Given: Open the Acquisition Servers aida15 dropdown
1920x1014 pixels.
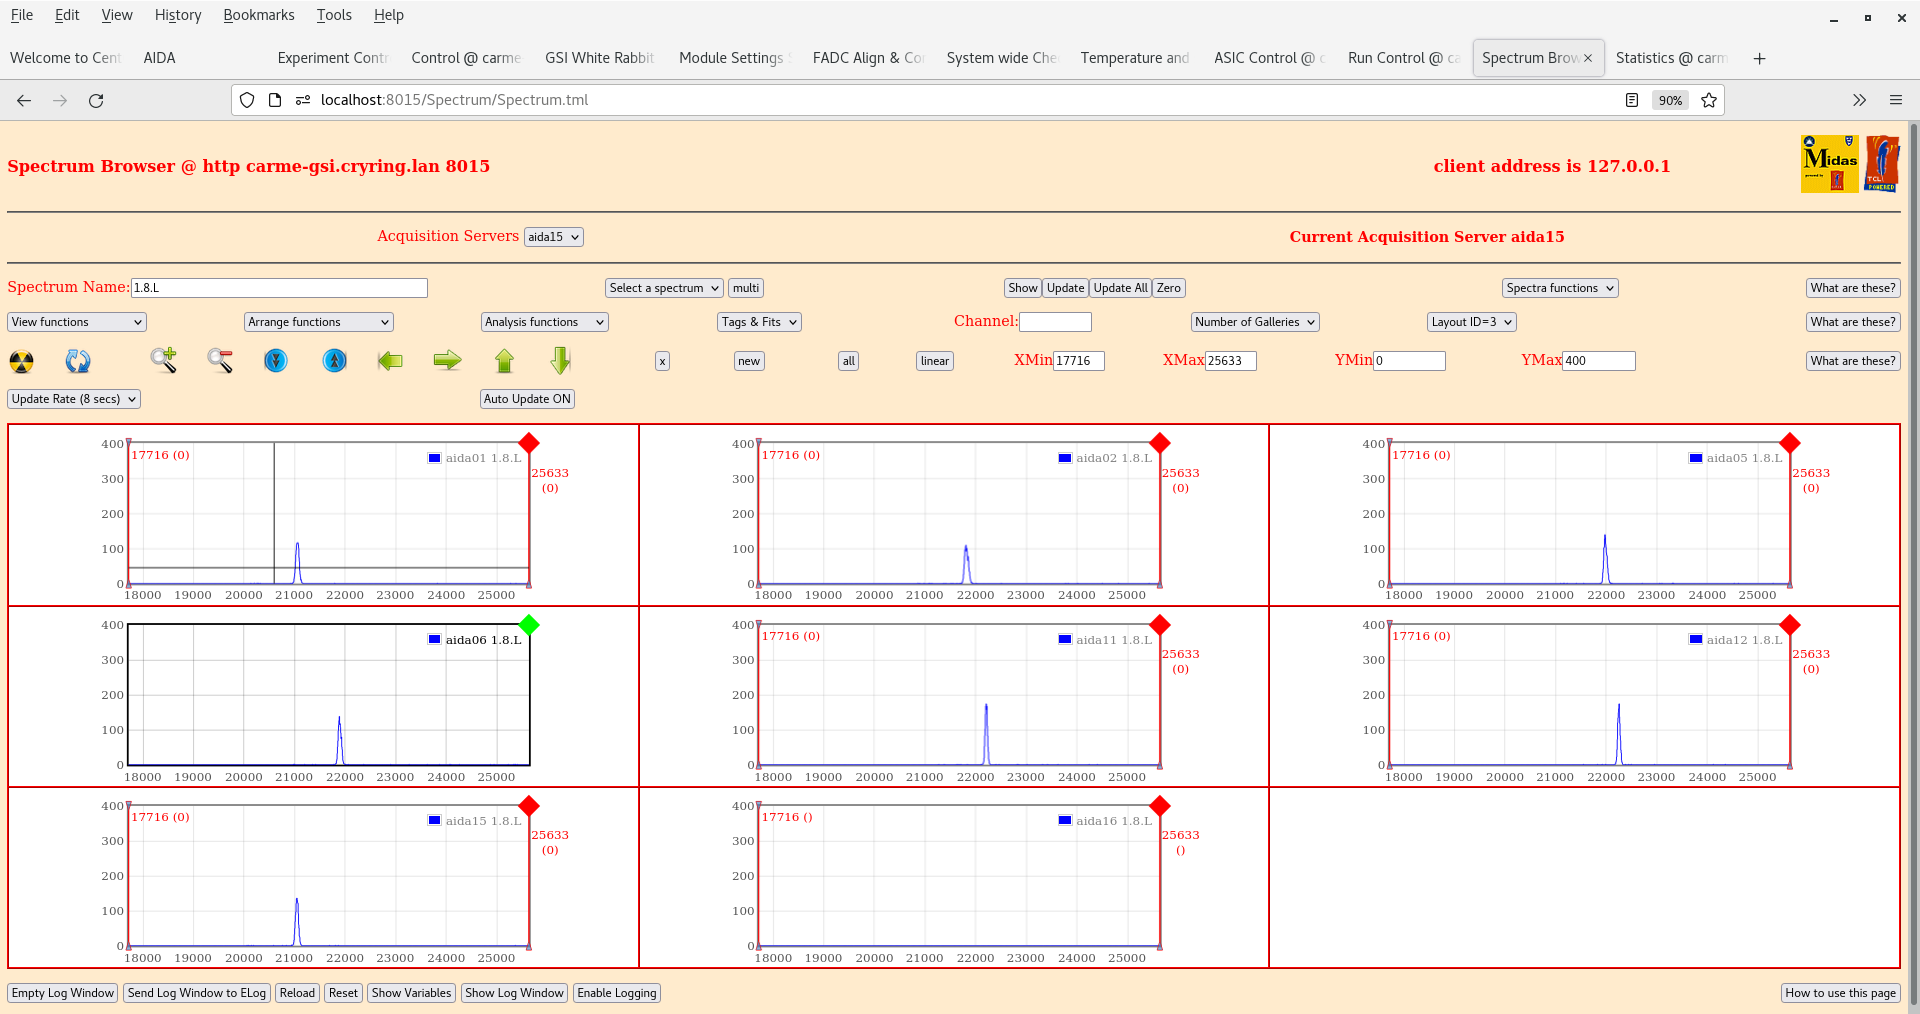Looking at the screenshot, I should point(553,237).
